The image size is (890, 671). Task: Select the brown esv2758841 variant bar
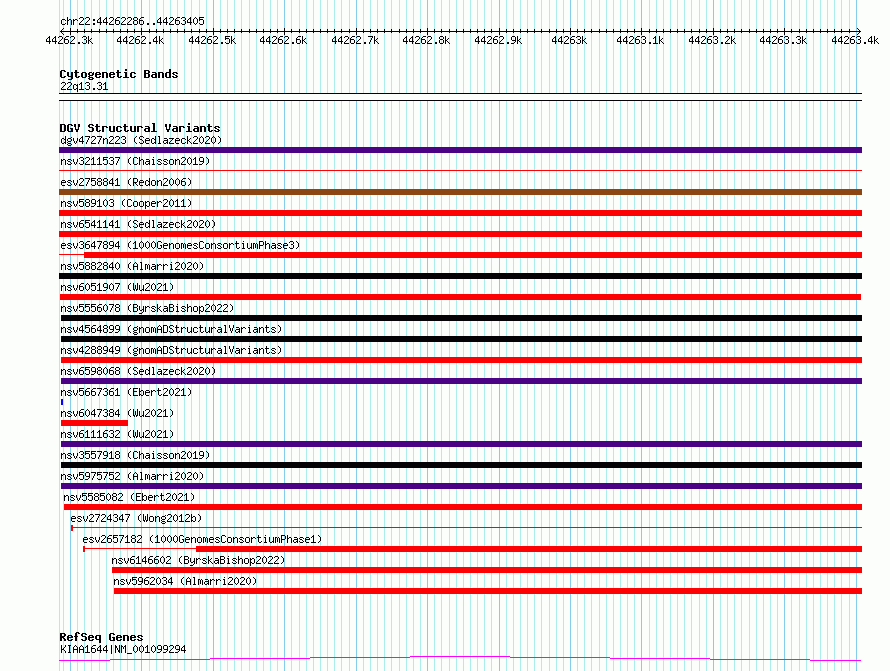[x=460, y=192]
